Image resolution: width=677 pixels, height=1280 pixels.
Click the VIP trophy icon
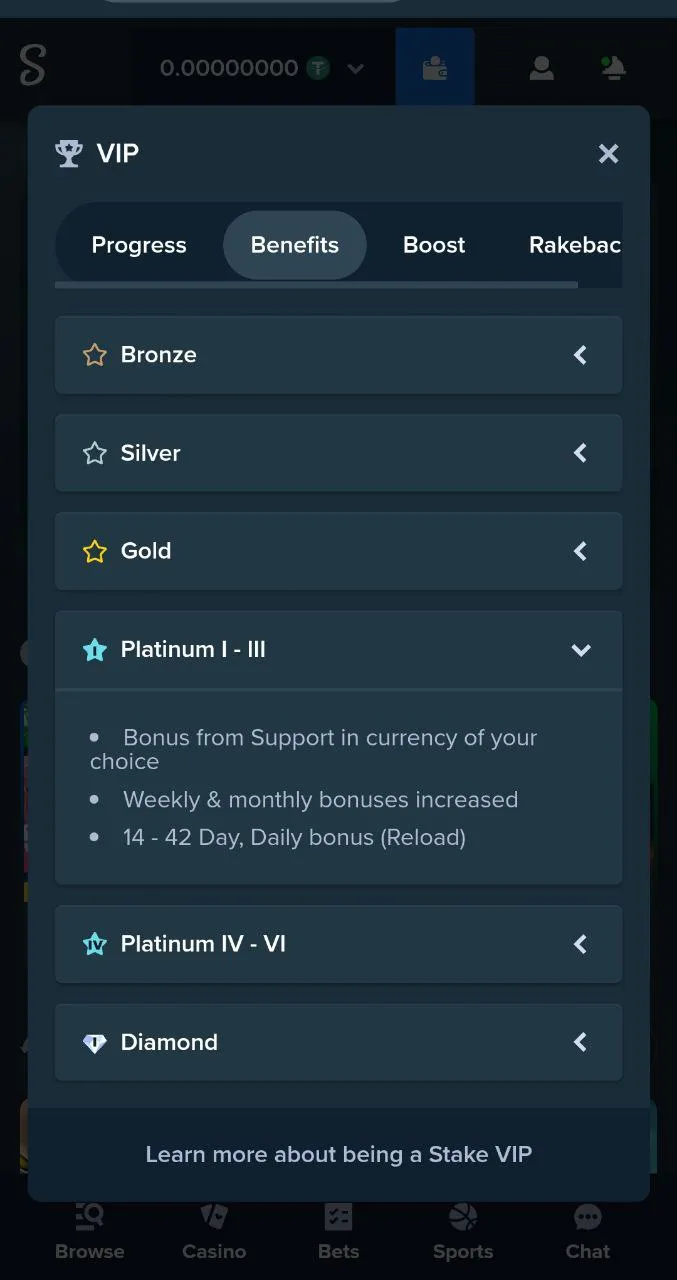click(69, 154)
